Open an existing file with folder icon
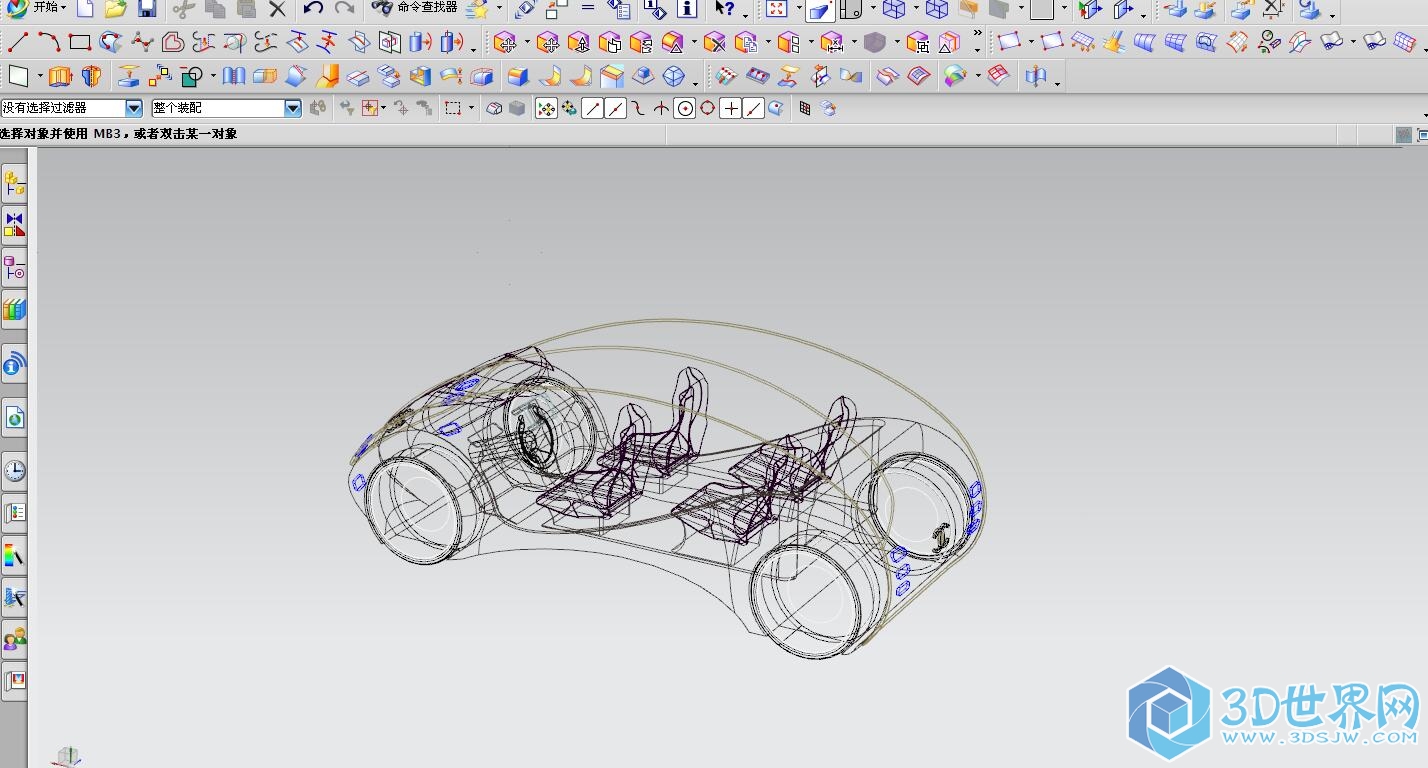The width and height of the screenshot is (1428, 768). click(115, 9)
